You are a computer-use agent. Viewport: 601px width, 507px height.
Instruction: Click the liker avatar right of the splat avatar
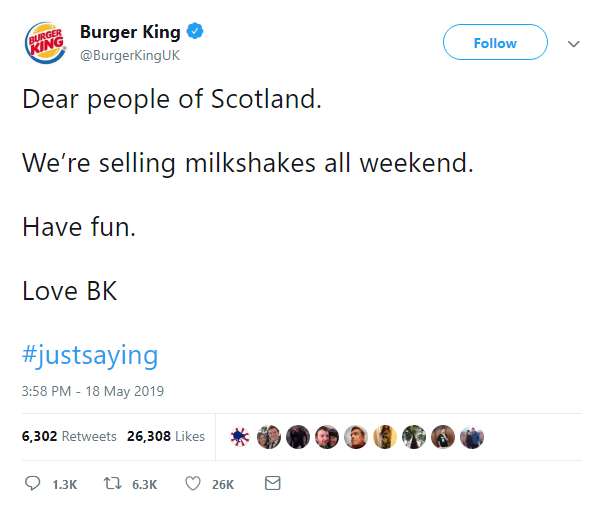tap(268, 437)
